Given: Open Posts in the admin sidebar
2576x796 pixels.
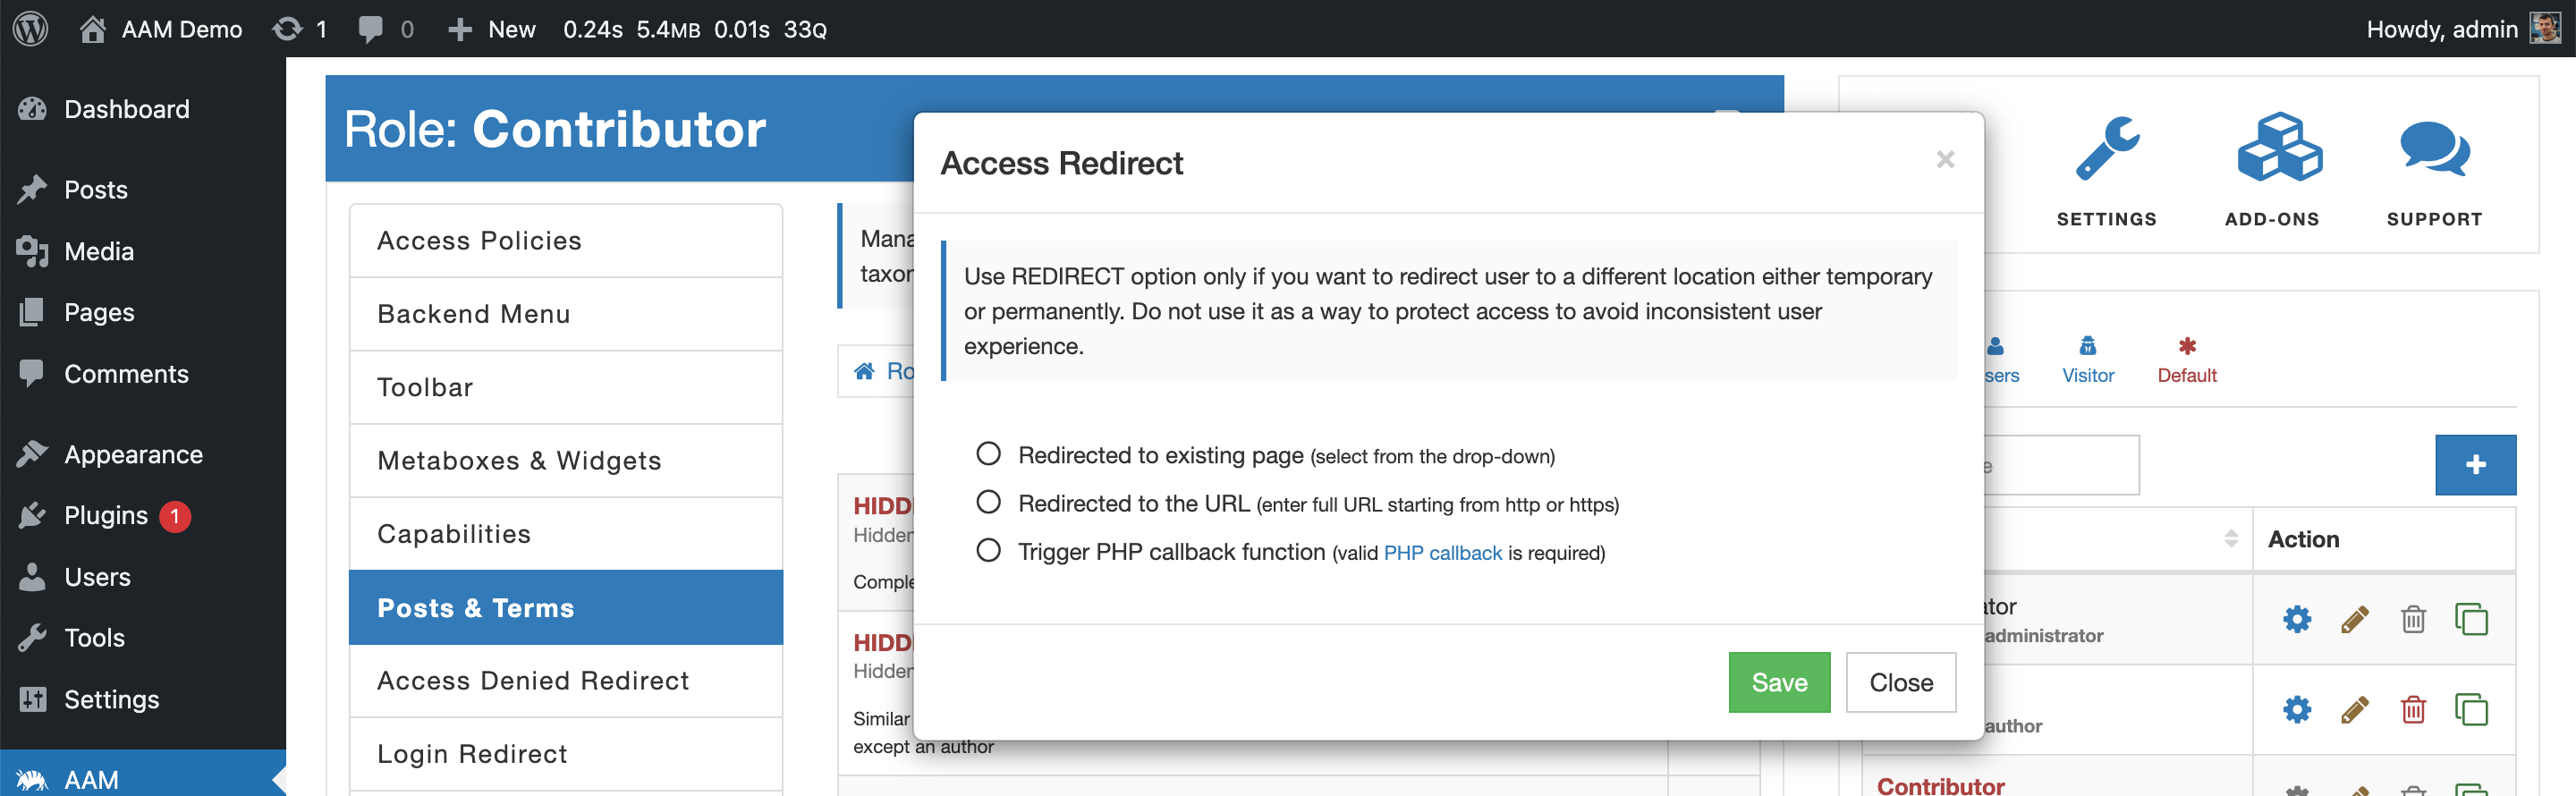Looking at the screenshot, I should (x=143, y=190).
